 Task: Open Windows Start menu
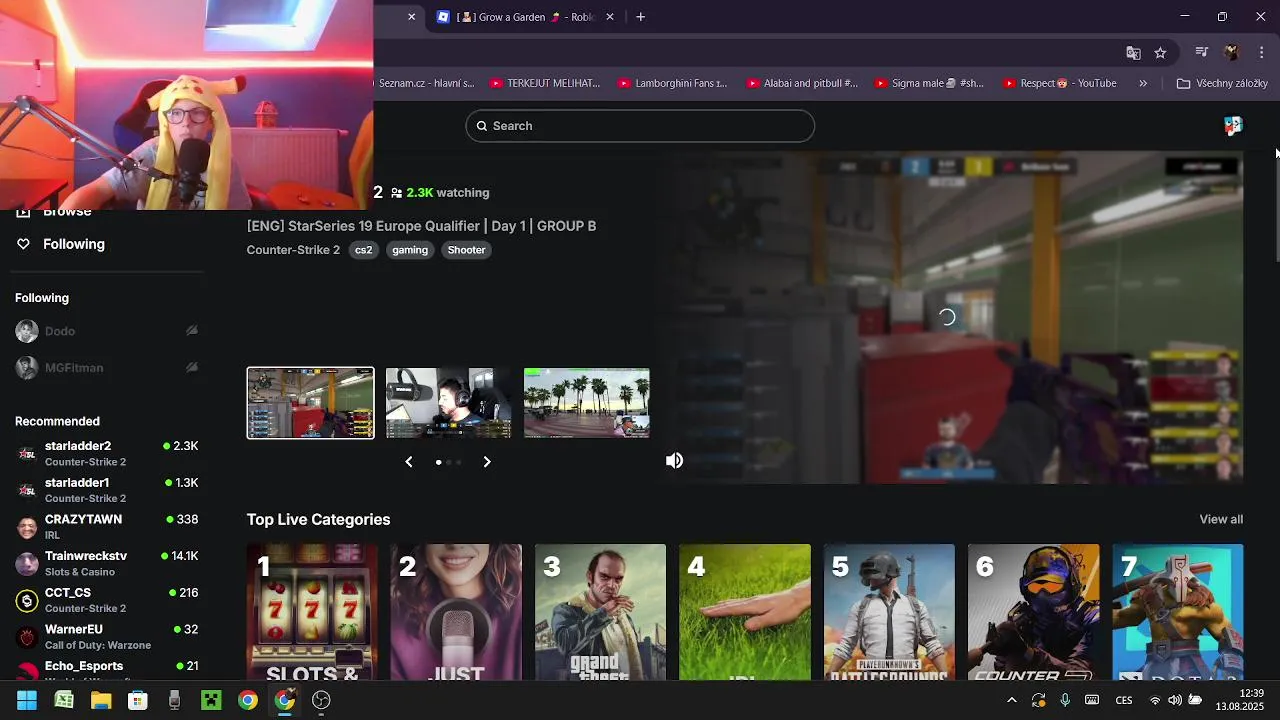tap(27, 700)
